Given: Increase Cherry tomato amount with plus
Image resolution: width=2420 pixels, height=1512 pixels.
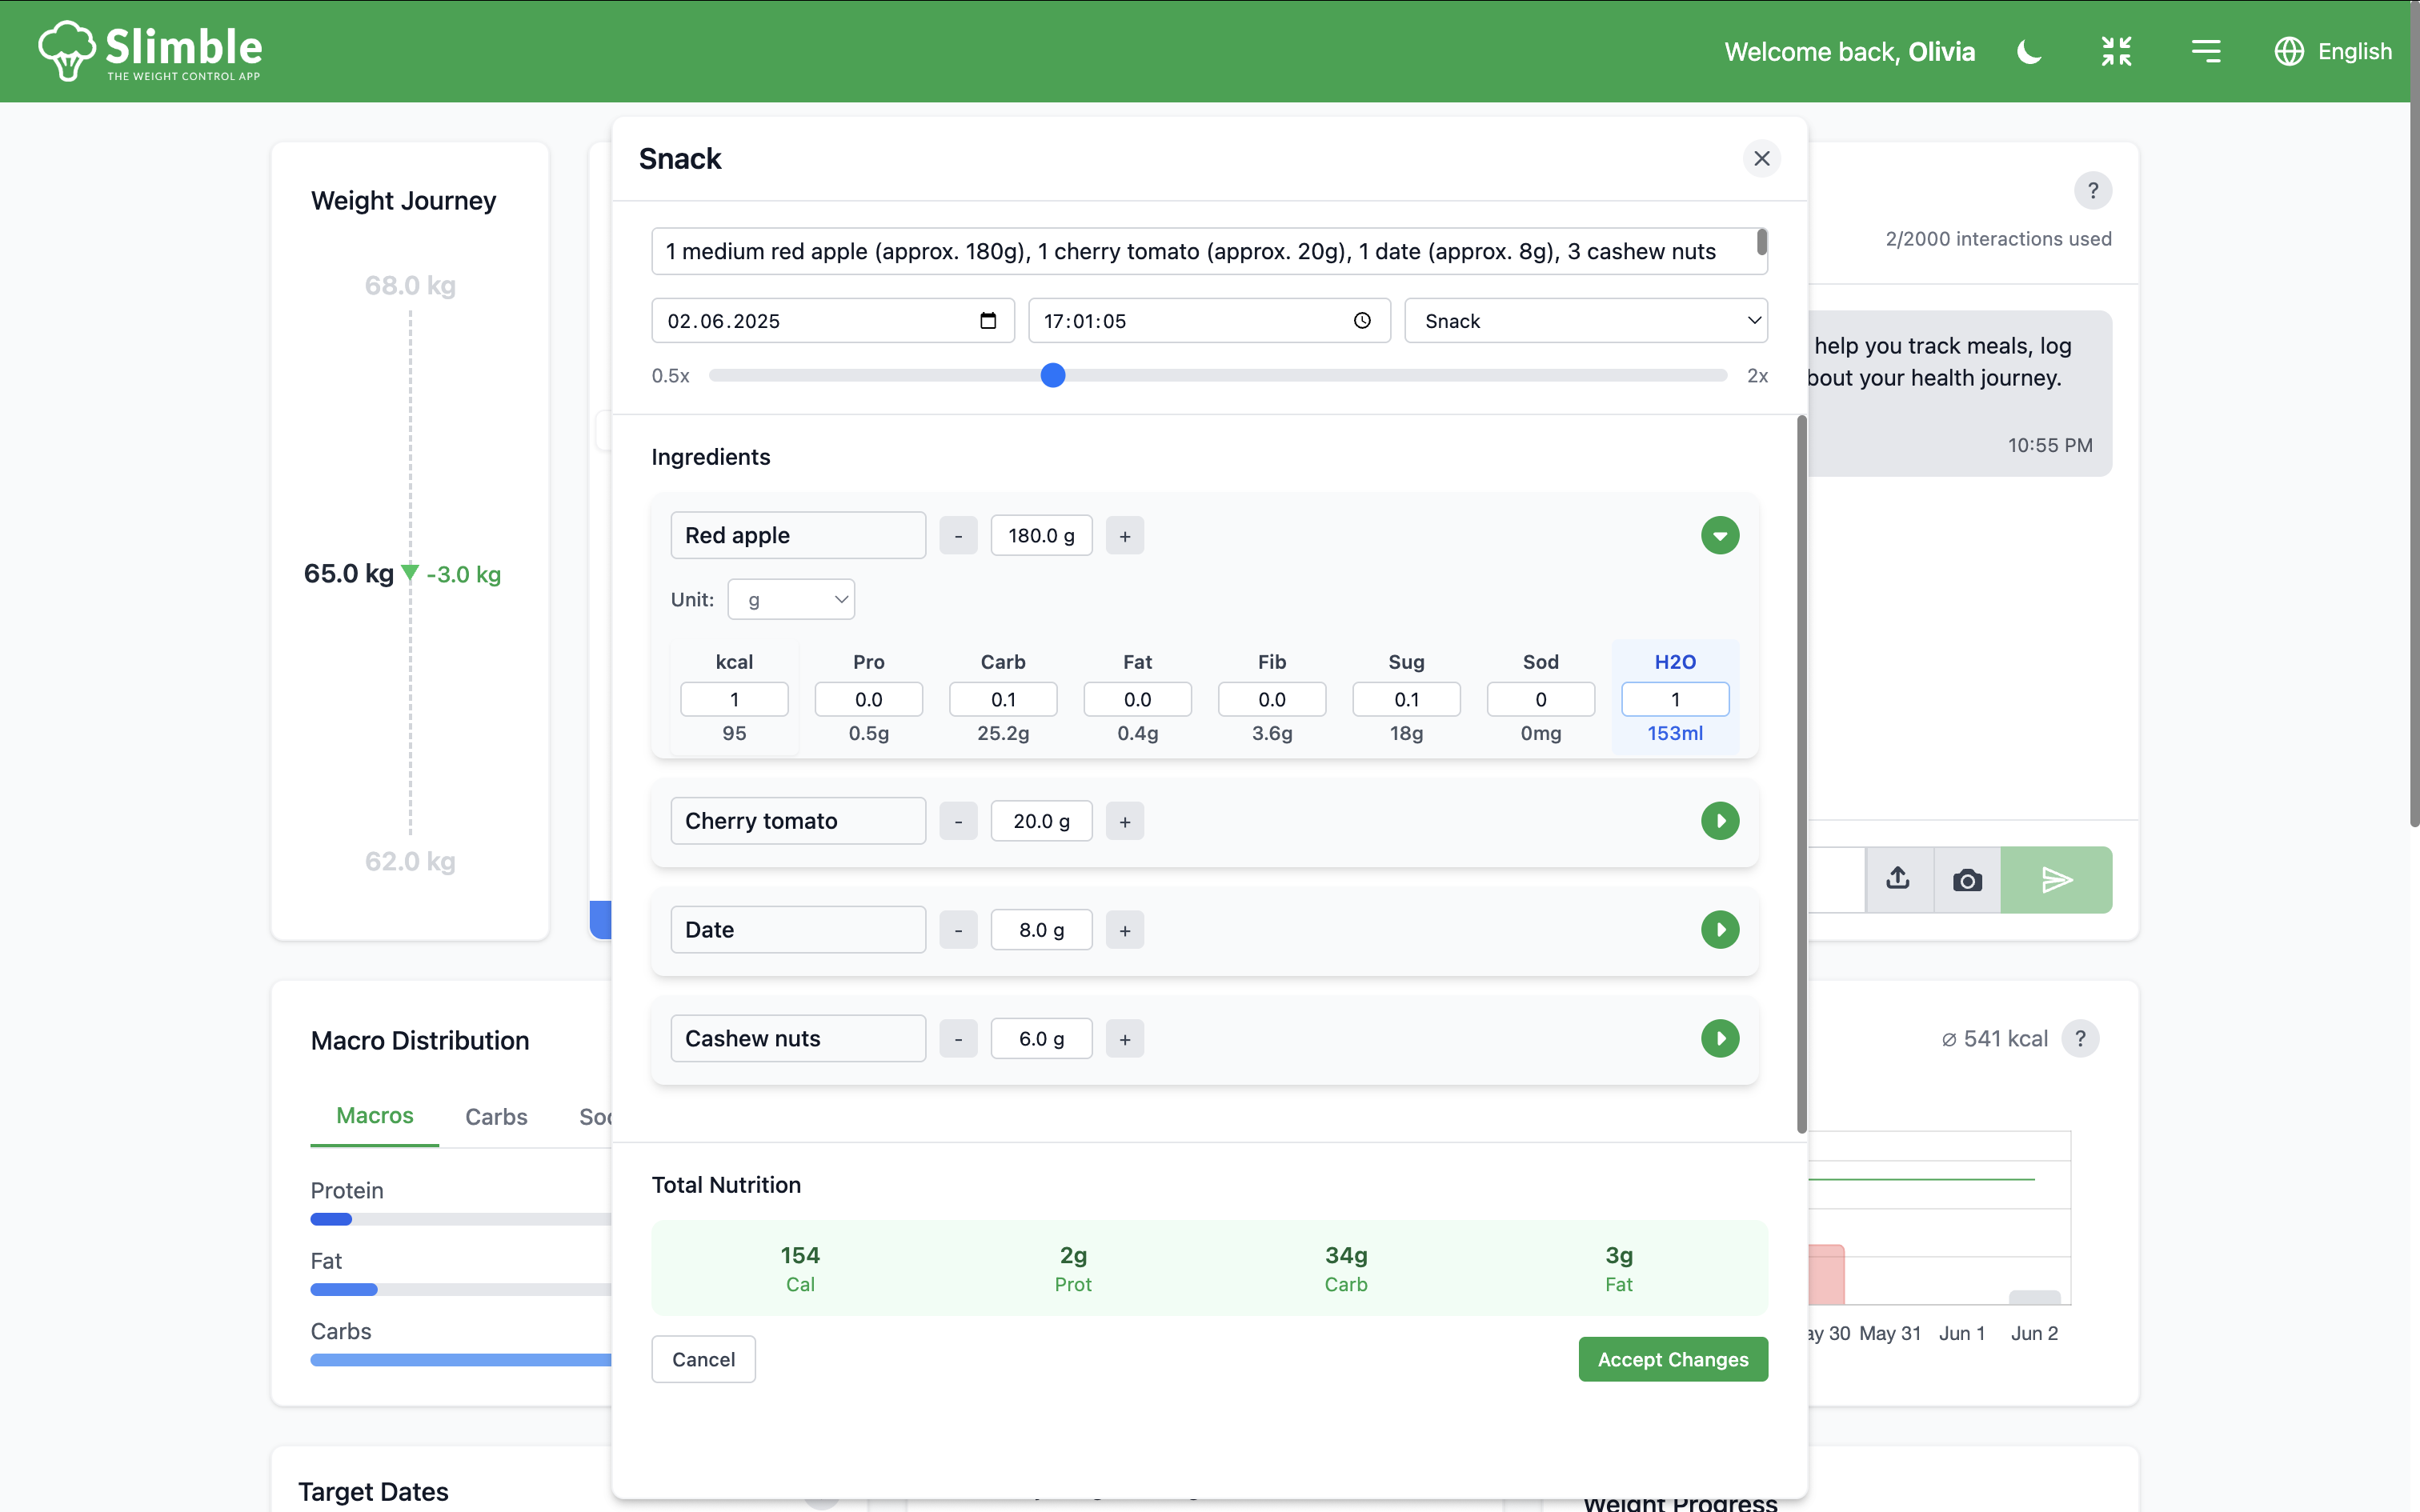Looking at the screenshot, I should point(1125,821).
